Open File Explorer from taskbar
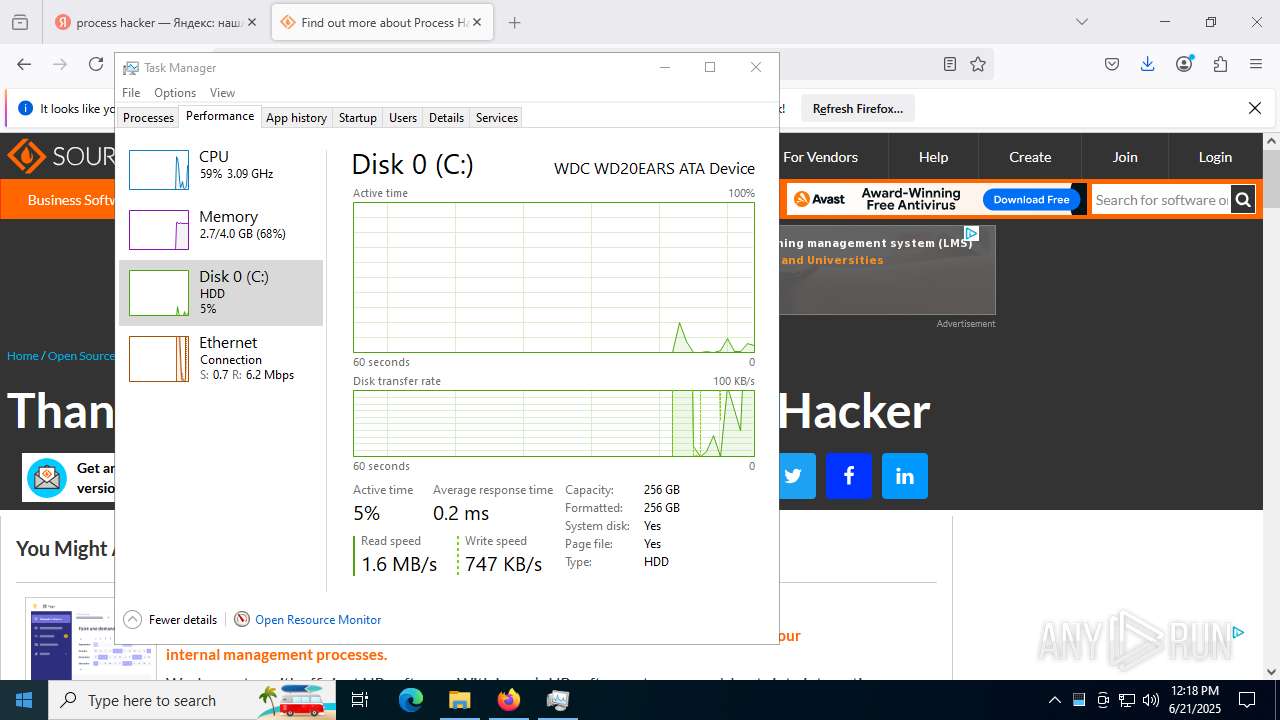 (459, 700)
